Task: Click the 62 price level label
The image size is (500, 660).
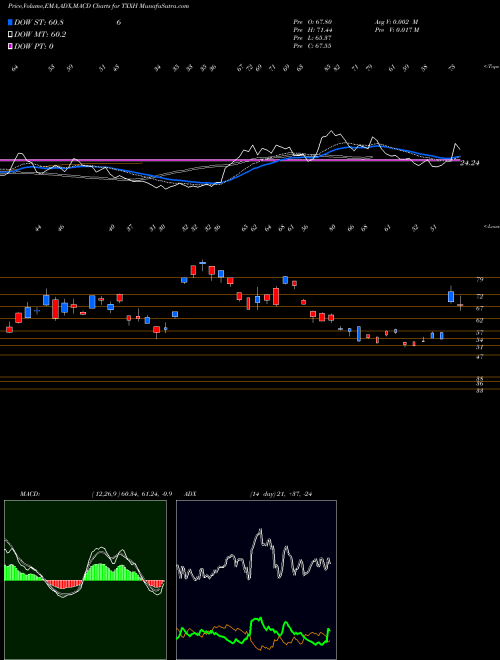Action: pos(479,320)
